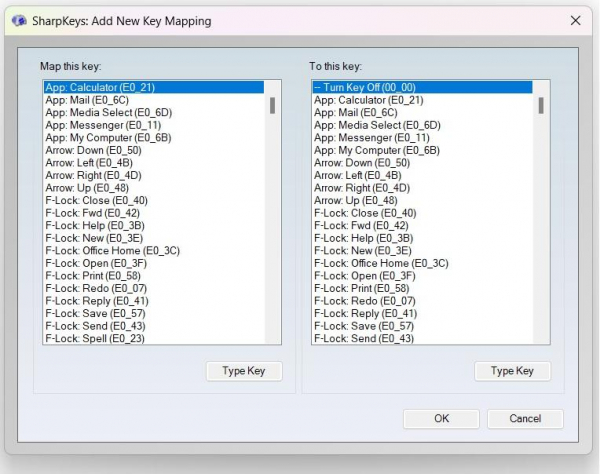The width and height of the screenshot is (600, 474).
Task: Select F-Lock: Open (E0_3F) in To this key list
Action: click(422, 276)
